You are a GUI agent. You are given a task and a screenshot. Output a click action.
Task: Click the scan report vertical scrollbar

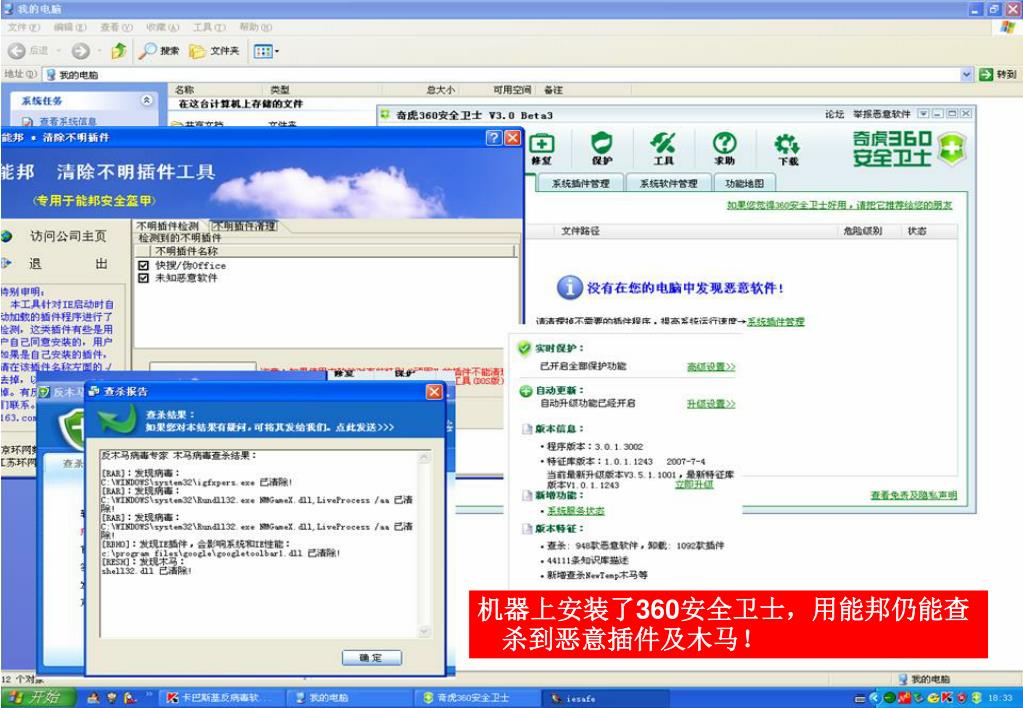pyautogui.click(x=425, y=543)
